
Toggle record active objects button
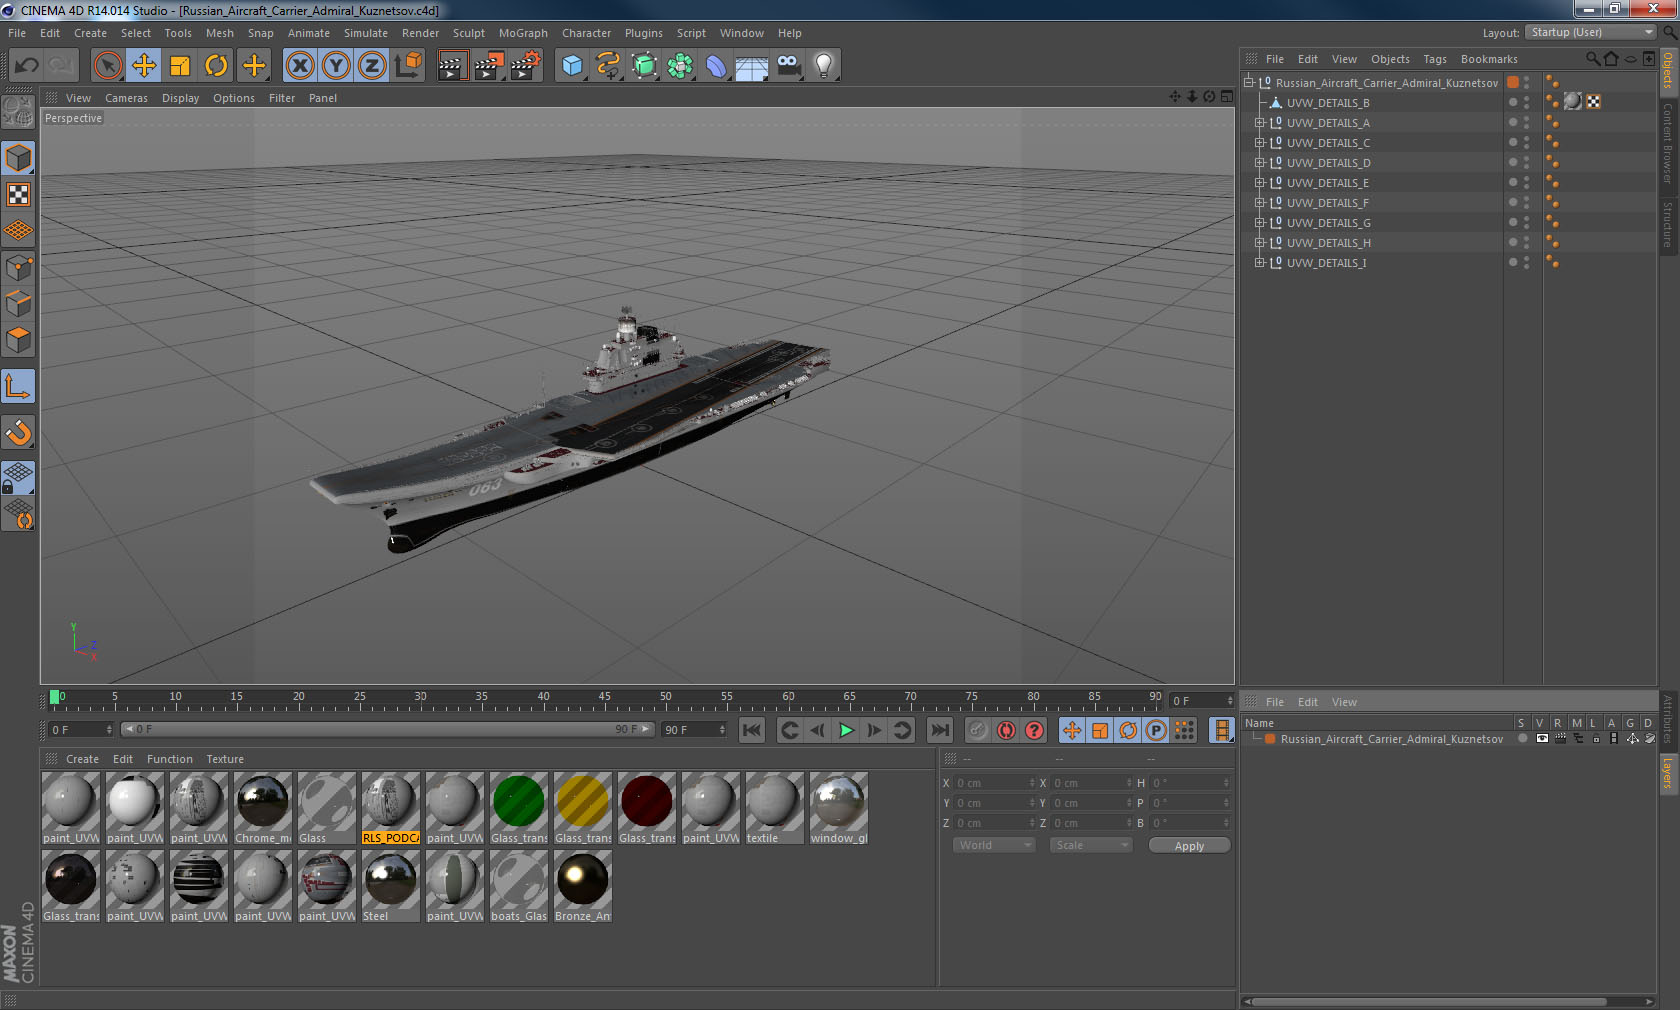(x=978, y=730)
